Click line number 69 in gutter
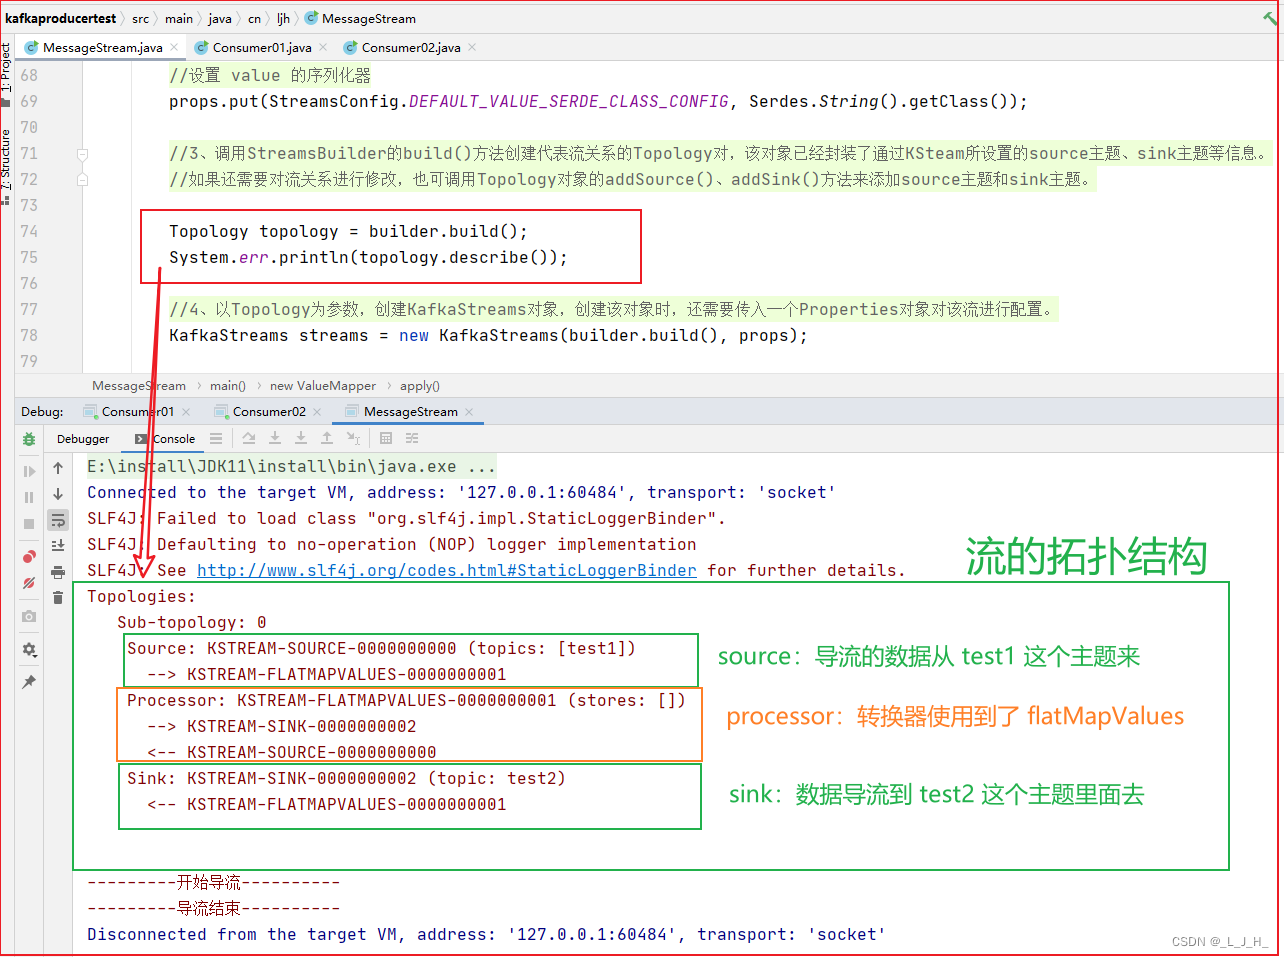This screenshot has width=1284, height=957. point(29,101)
